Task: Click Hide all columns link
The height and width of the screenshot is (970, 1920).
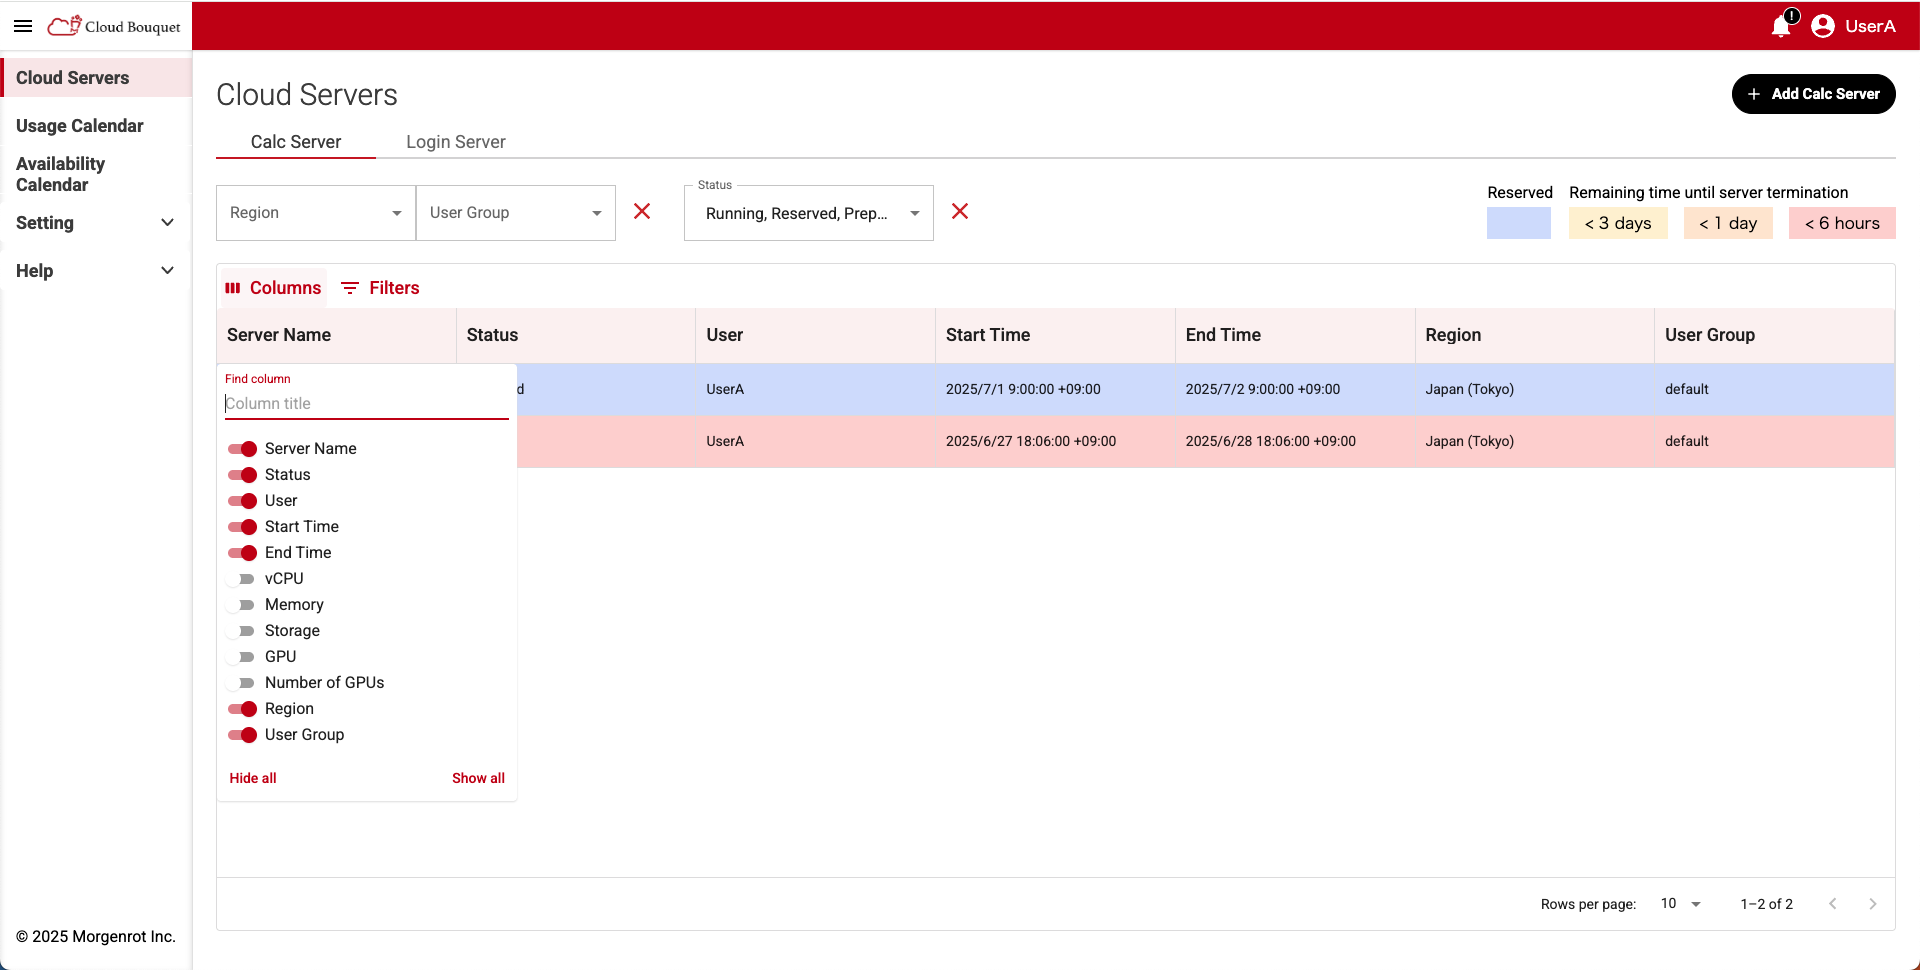Action: coord(253,778)
